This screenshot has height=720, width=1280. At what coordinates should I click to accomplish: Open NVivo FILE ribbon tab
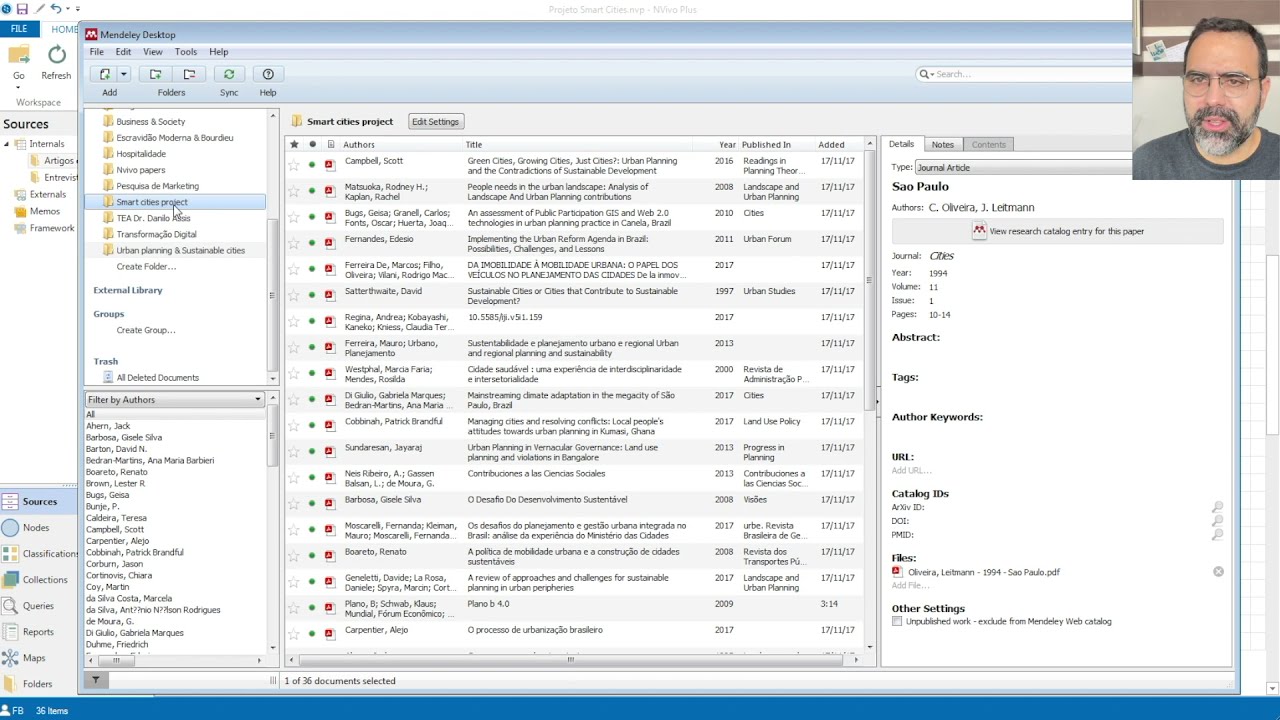pyautogui.click(x=19, y=29)
